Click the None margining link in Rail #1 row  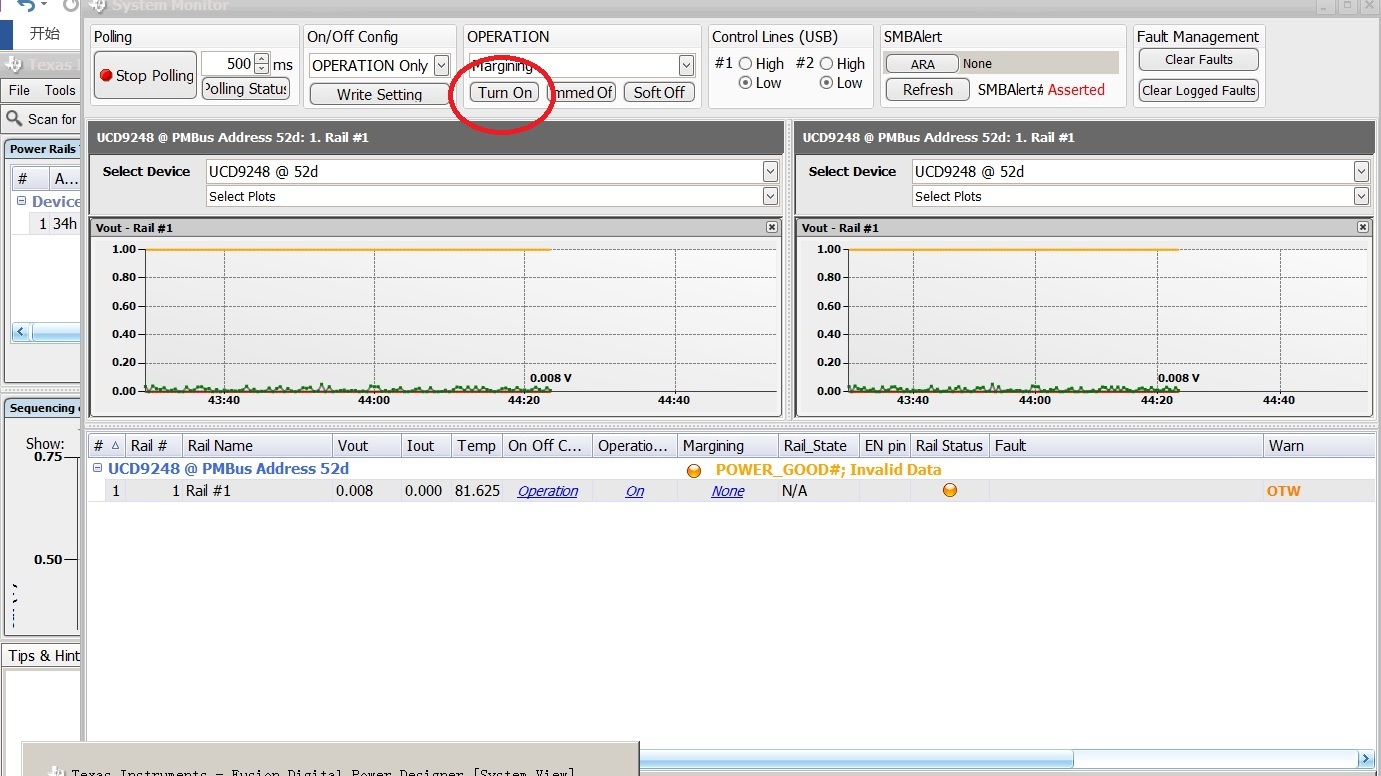pyautogui.click(x=728, y=491)
